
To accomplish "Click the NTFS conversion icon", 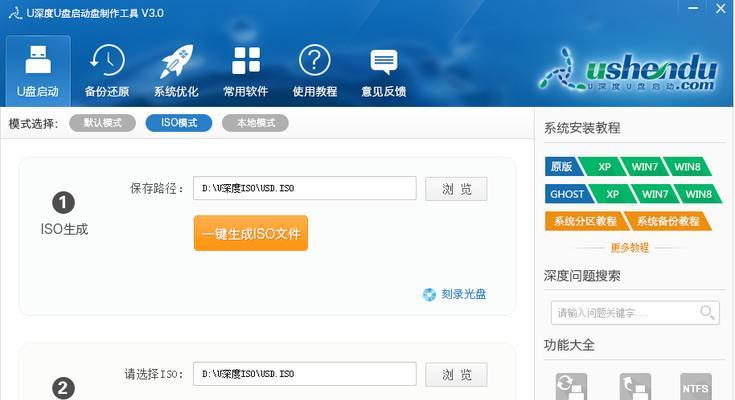I will coord(696,387).
